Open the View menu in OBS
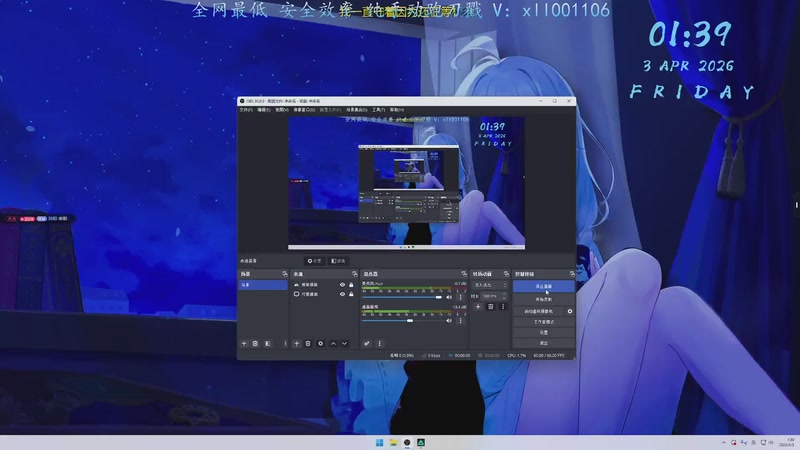Image resolution: width=800 pixels, height=450 pixels. (282, 110)
